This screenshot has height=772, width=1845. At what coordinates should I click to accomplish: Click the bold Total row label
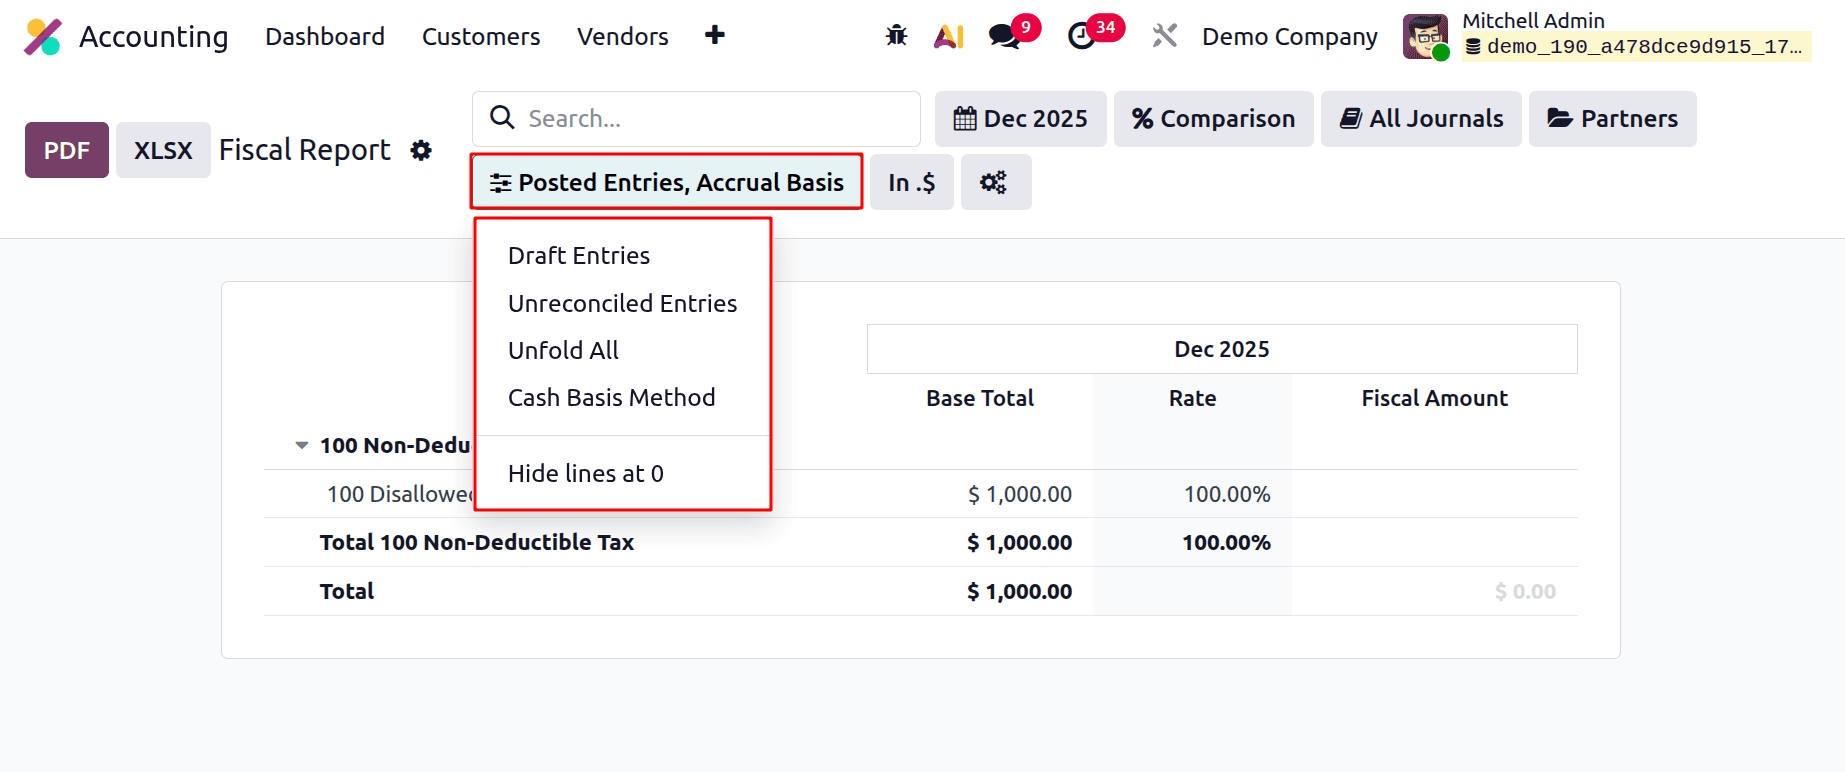tap(346, 591)
